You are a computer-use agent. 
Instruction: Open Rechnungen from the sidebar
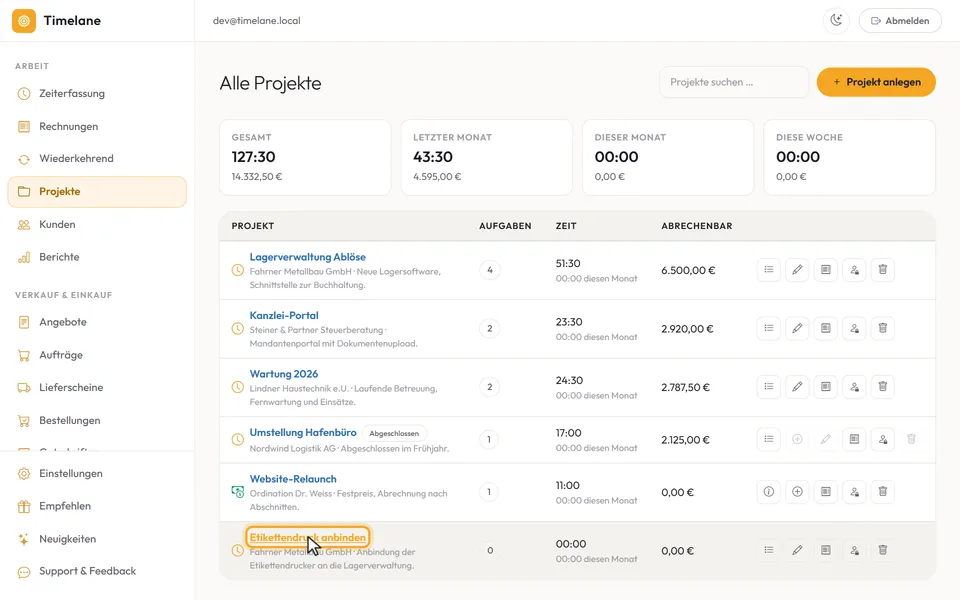[97, 127]
